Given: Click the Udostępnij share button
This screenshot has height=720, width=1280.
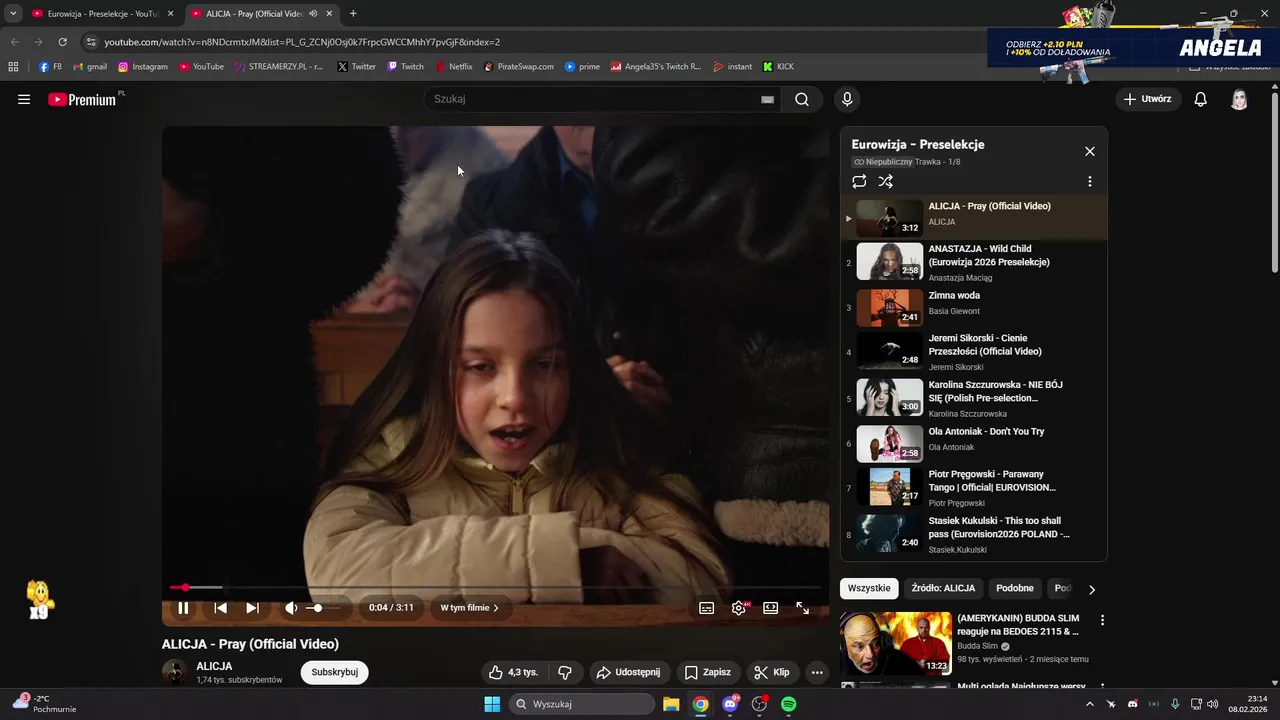Looking at the screenshot, I should 628,672.
